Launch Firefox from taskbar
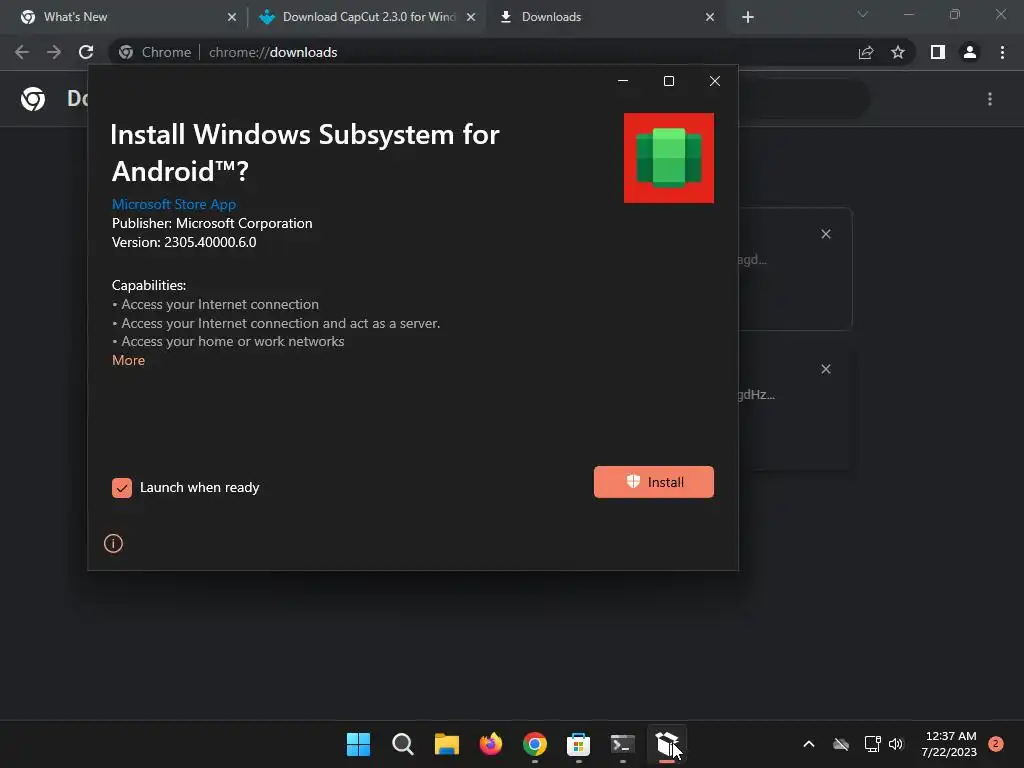Viewport: 1024px width, 768px height. click(x=491, y=744)
